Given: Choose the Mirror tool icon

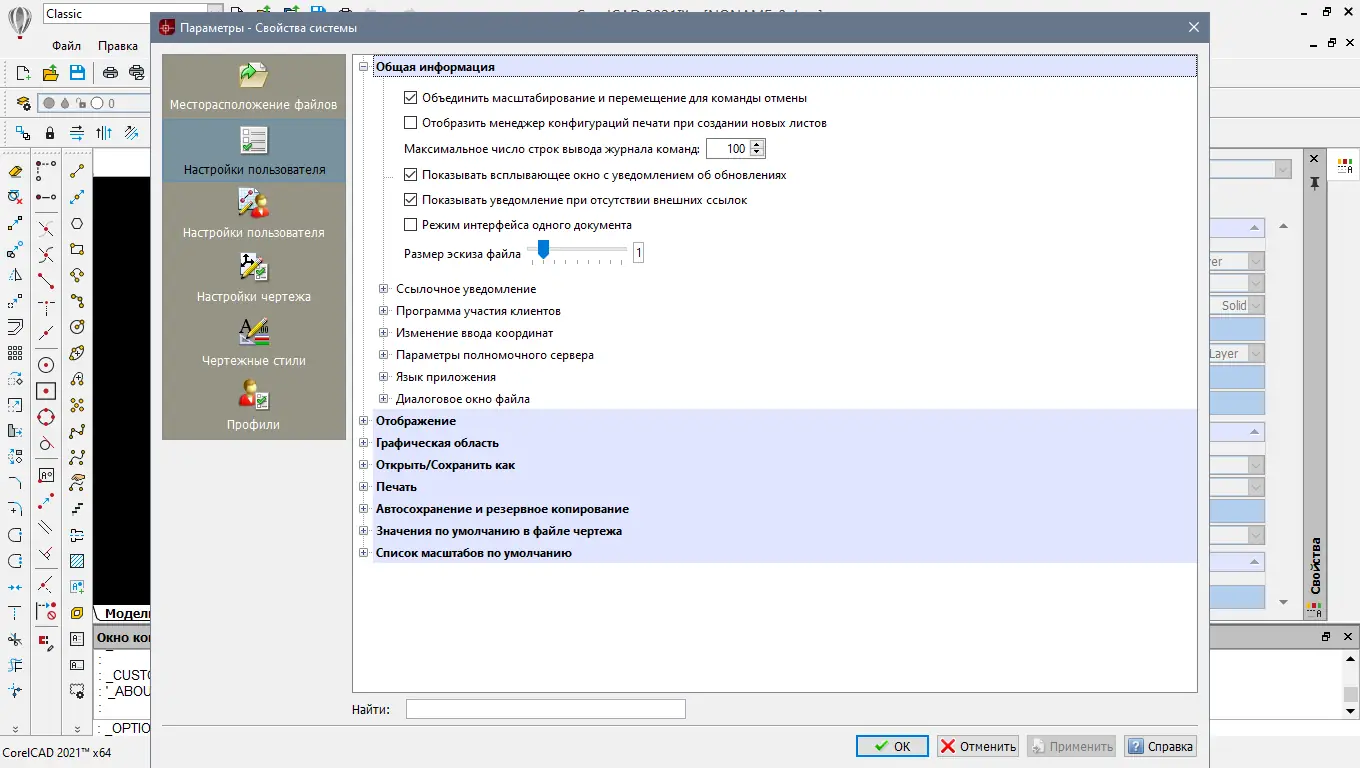Looking at the screenshot, I should (x=15, y=276).
